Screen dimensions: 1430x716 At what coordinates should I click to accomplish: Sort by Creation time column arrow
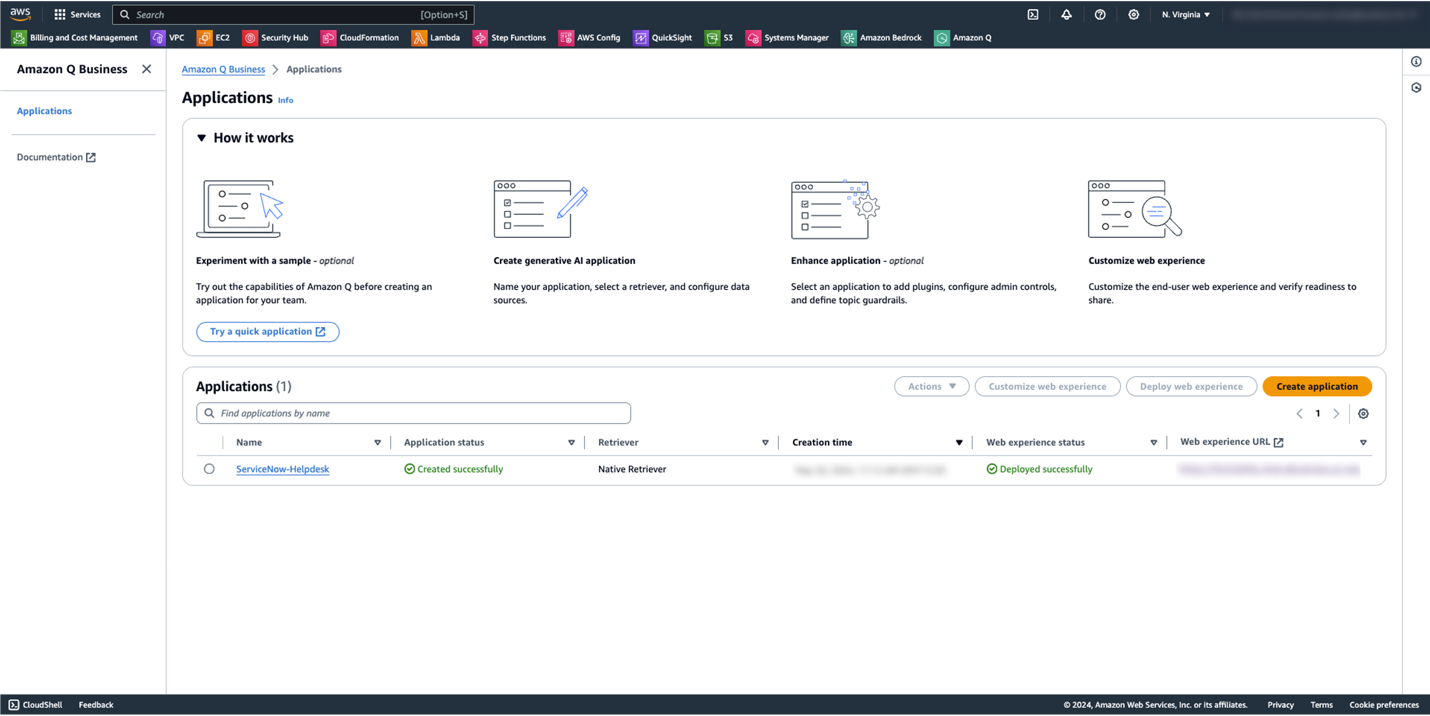coord(959,443)
